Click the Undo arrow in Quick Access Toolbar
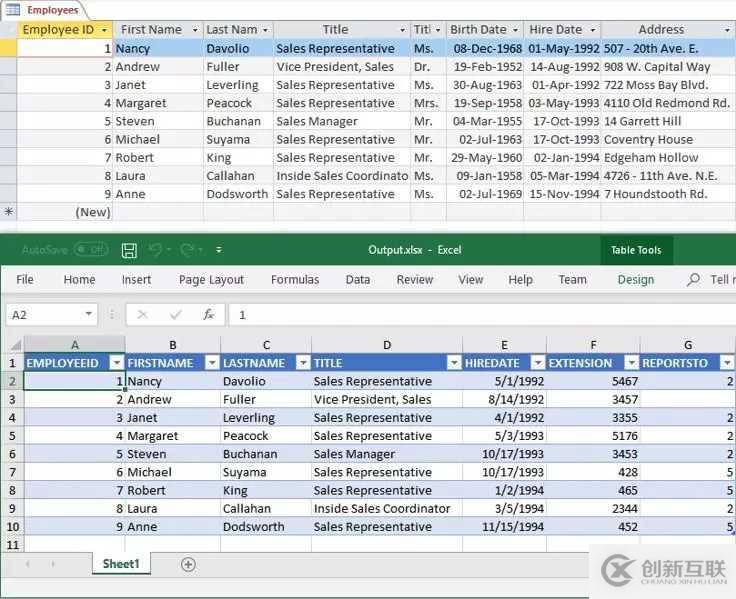Screen dimensions: 736x599 [x=155, y=250]
